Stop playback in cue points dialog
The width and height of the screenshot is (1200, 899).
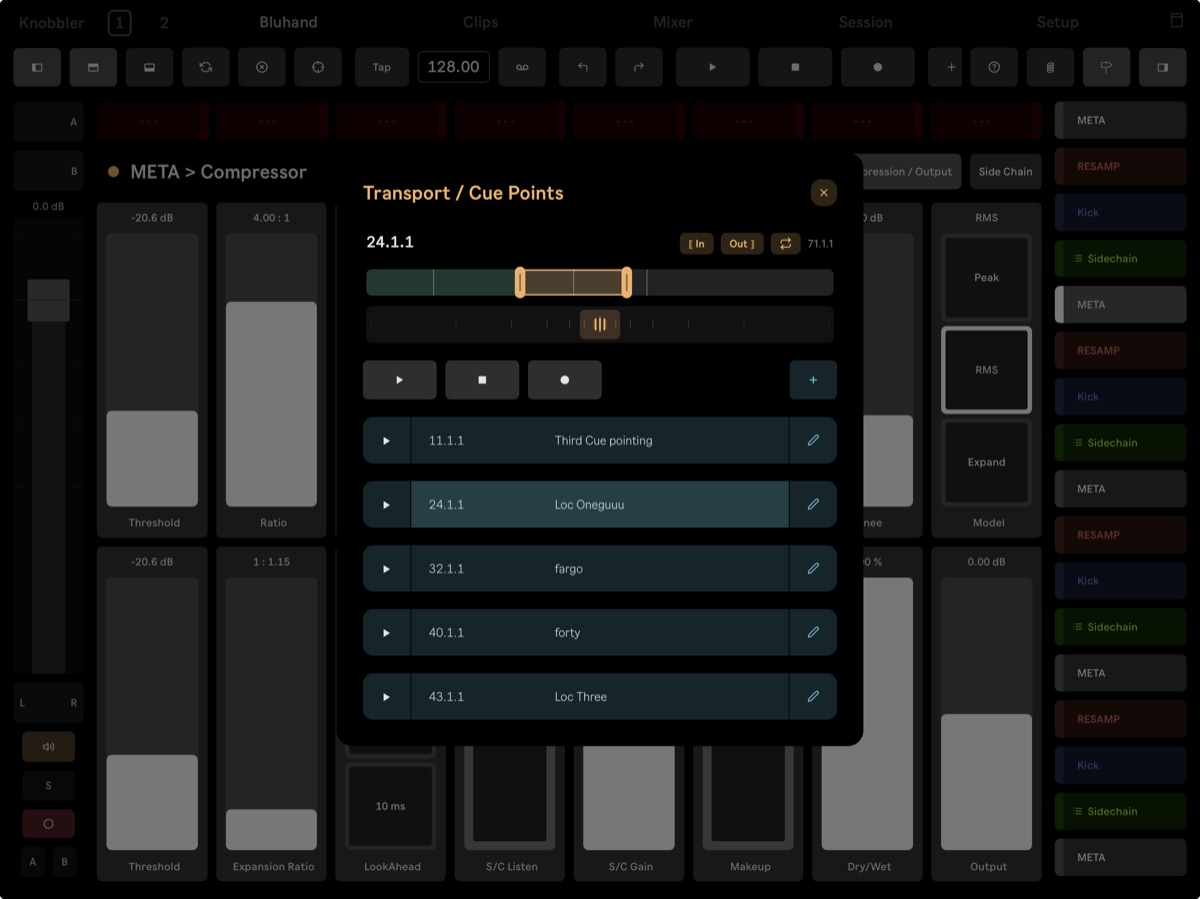click(482, 380)
